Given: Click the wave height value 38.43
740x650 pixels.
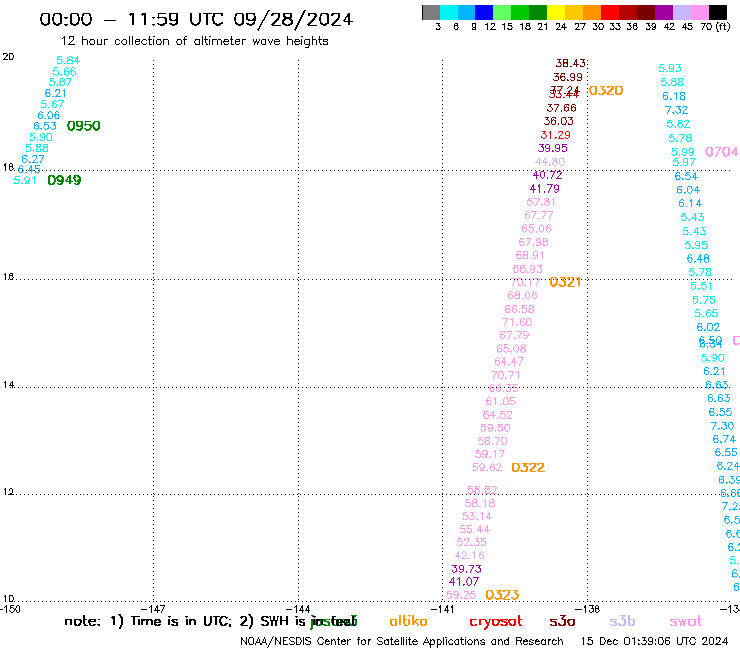Looking at the screenshot, I should 571,63.
